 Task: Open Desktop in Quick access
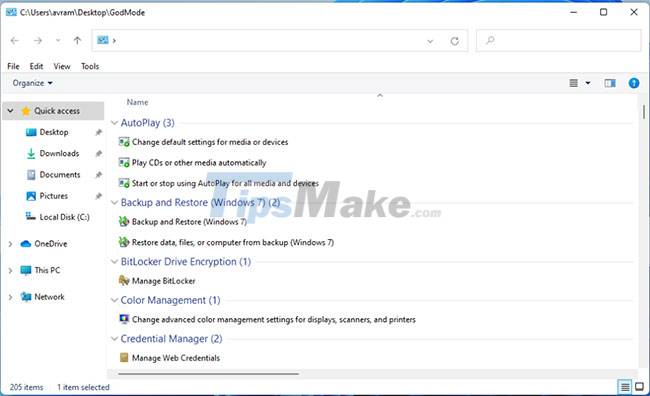coord(54,132)
